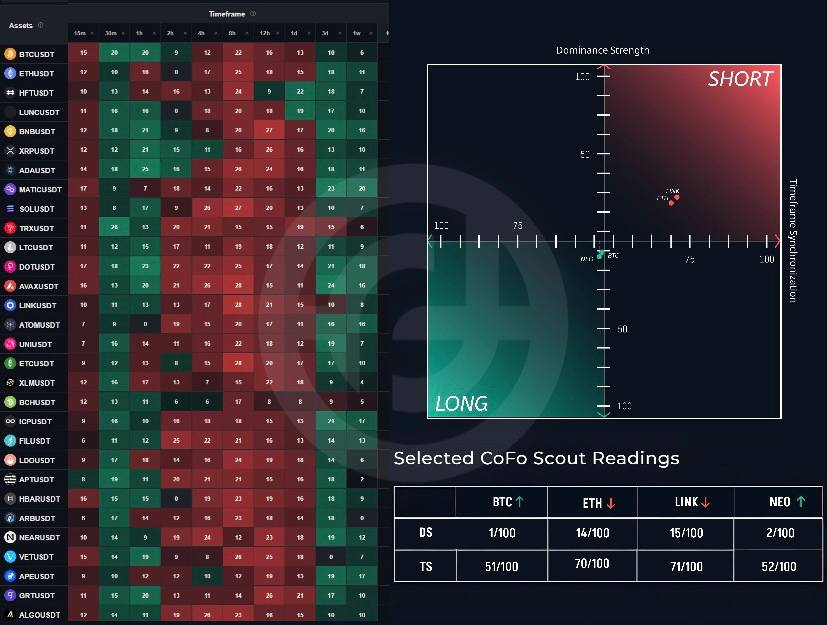Click the NEAR icon beside NEARUSDT
The image size is (827, 625).
point(10,537)
